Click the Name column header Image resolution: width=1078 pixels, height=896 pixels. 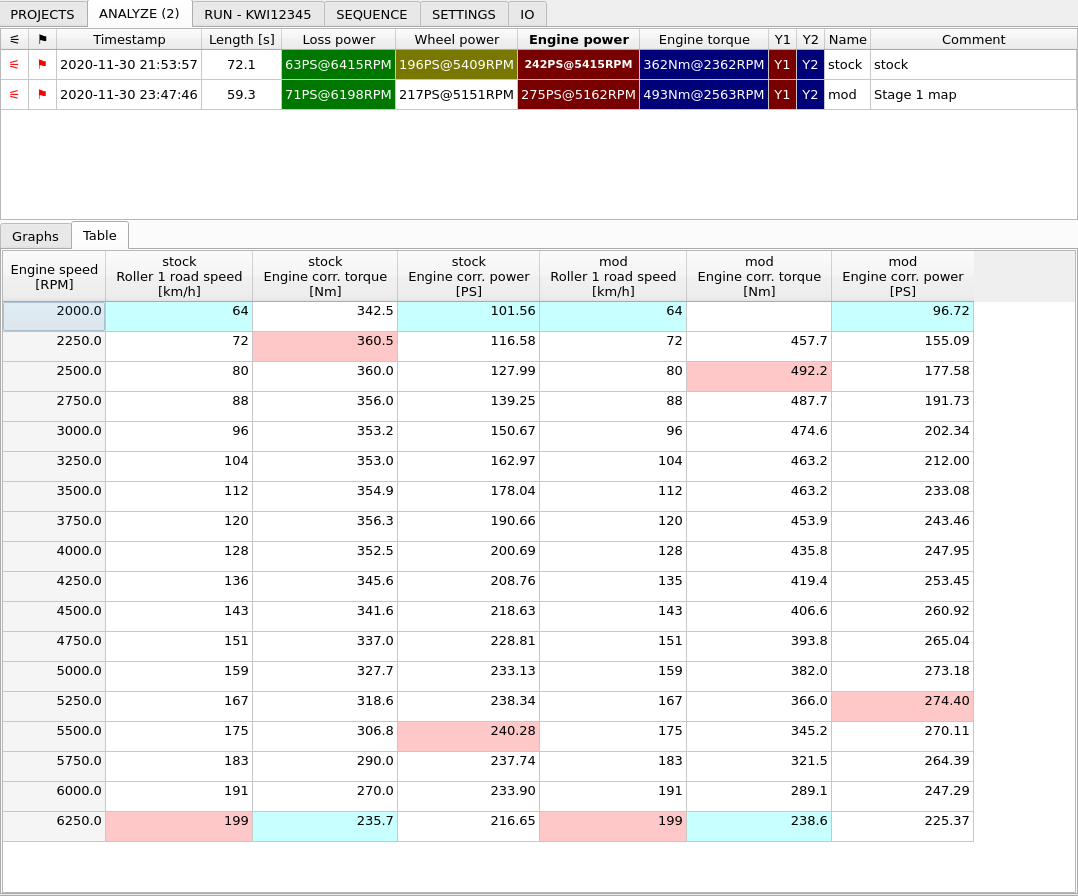coord(848,39)
